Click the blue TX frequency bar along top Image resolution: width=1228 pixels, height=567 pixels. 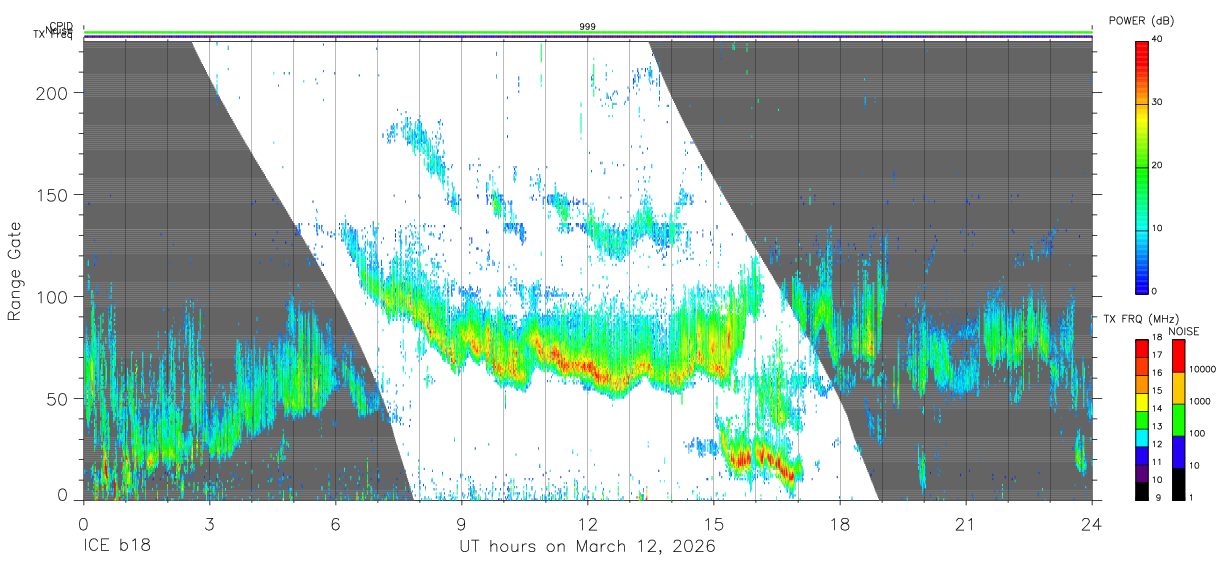coord(588,38)
